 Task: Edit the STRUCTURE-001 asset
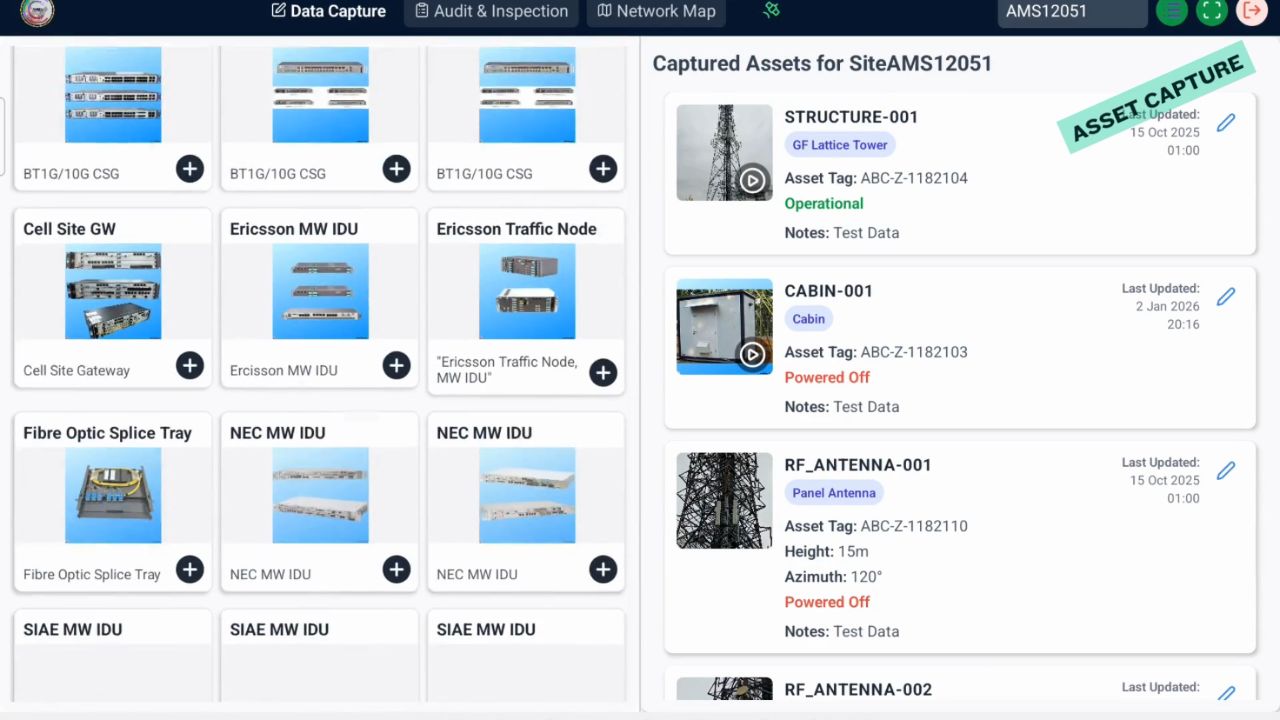(x=1226, y=123)
